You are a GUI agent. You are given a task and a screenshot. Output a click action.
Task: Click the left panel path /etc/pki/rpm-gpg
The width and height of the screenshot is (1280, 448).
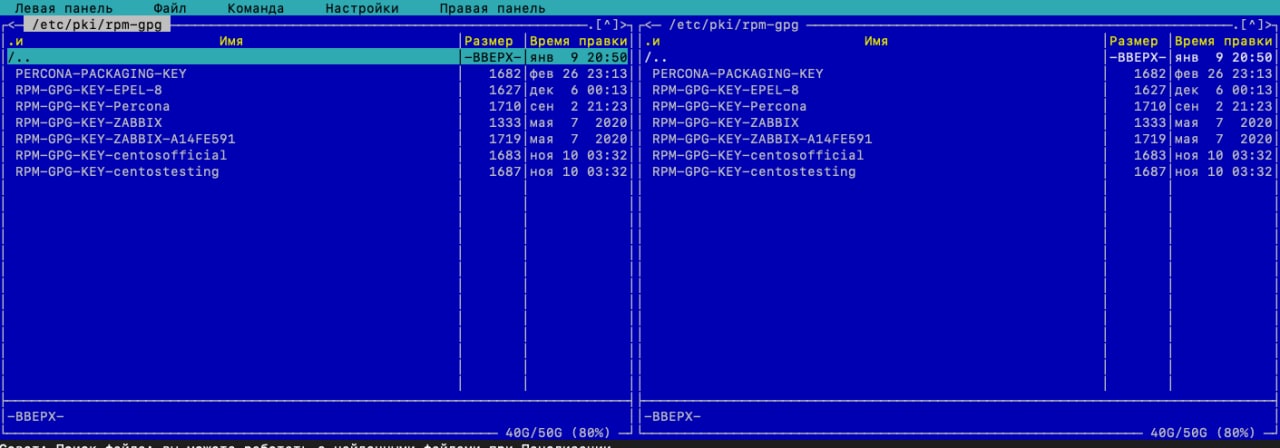click(97, 24)
